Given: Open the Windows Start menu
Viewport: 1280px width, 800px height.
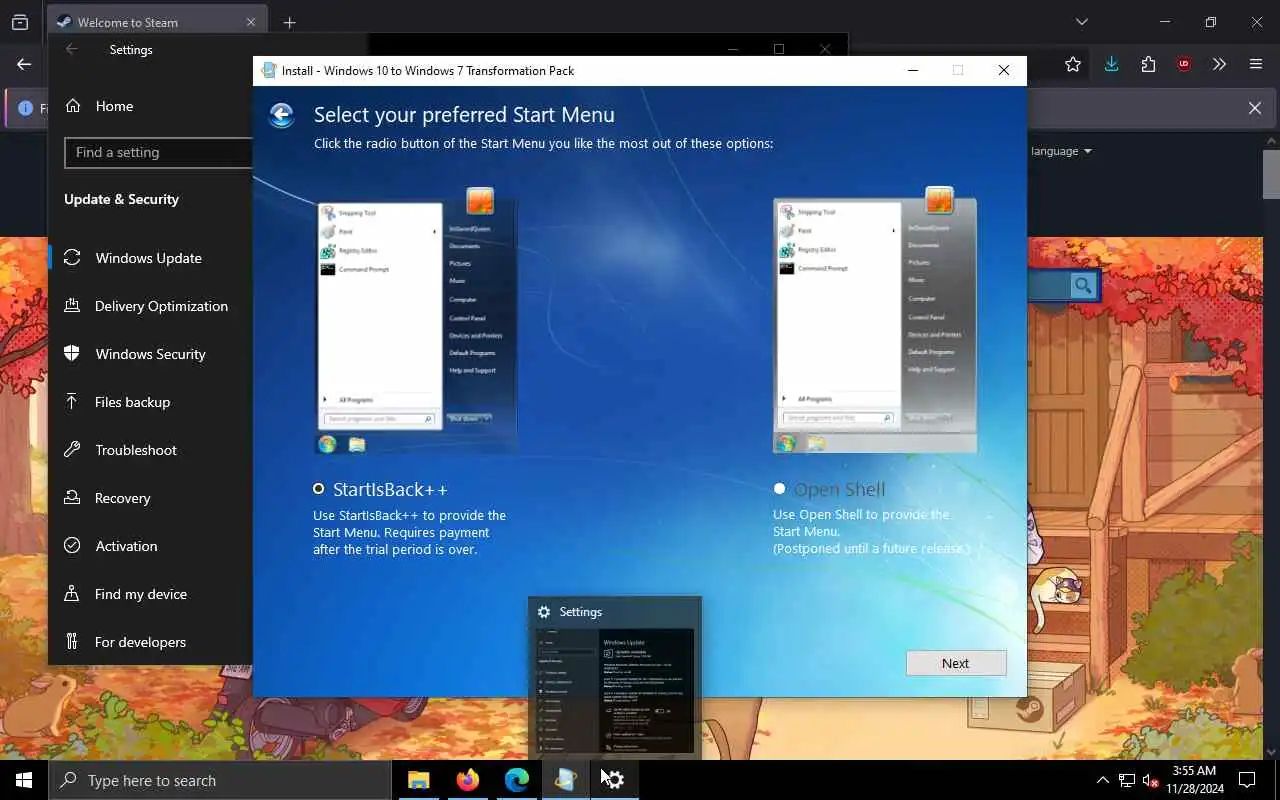Looking at the screenshot, I should point(24,780).
